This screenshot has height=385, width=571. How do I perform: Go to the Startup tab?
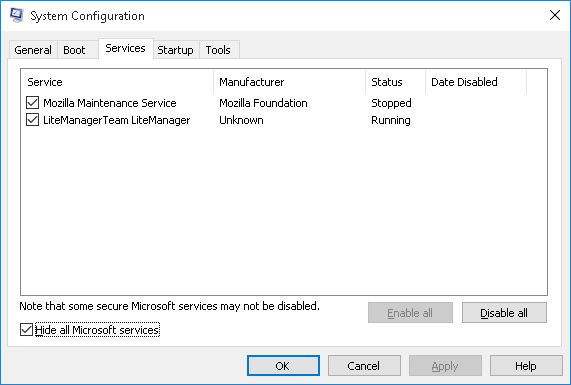click(x=176, y=50)
